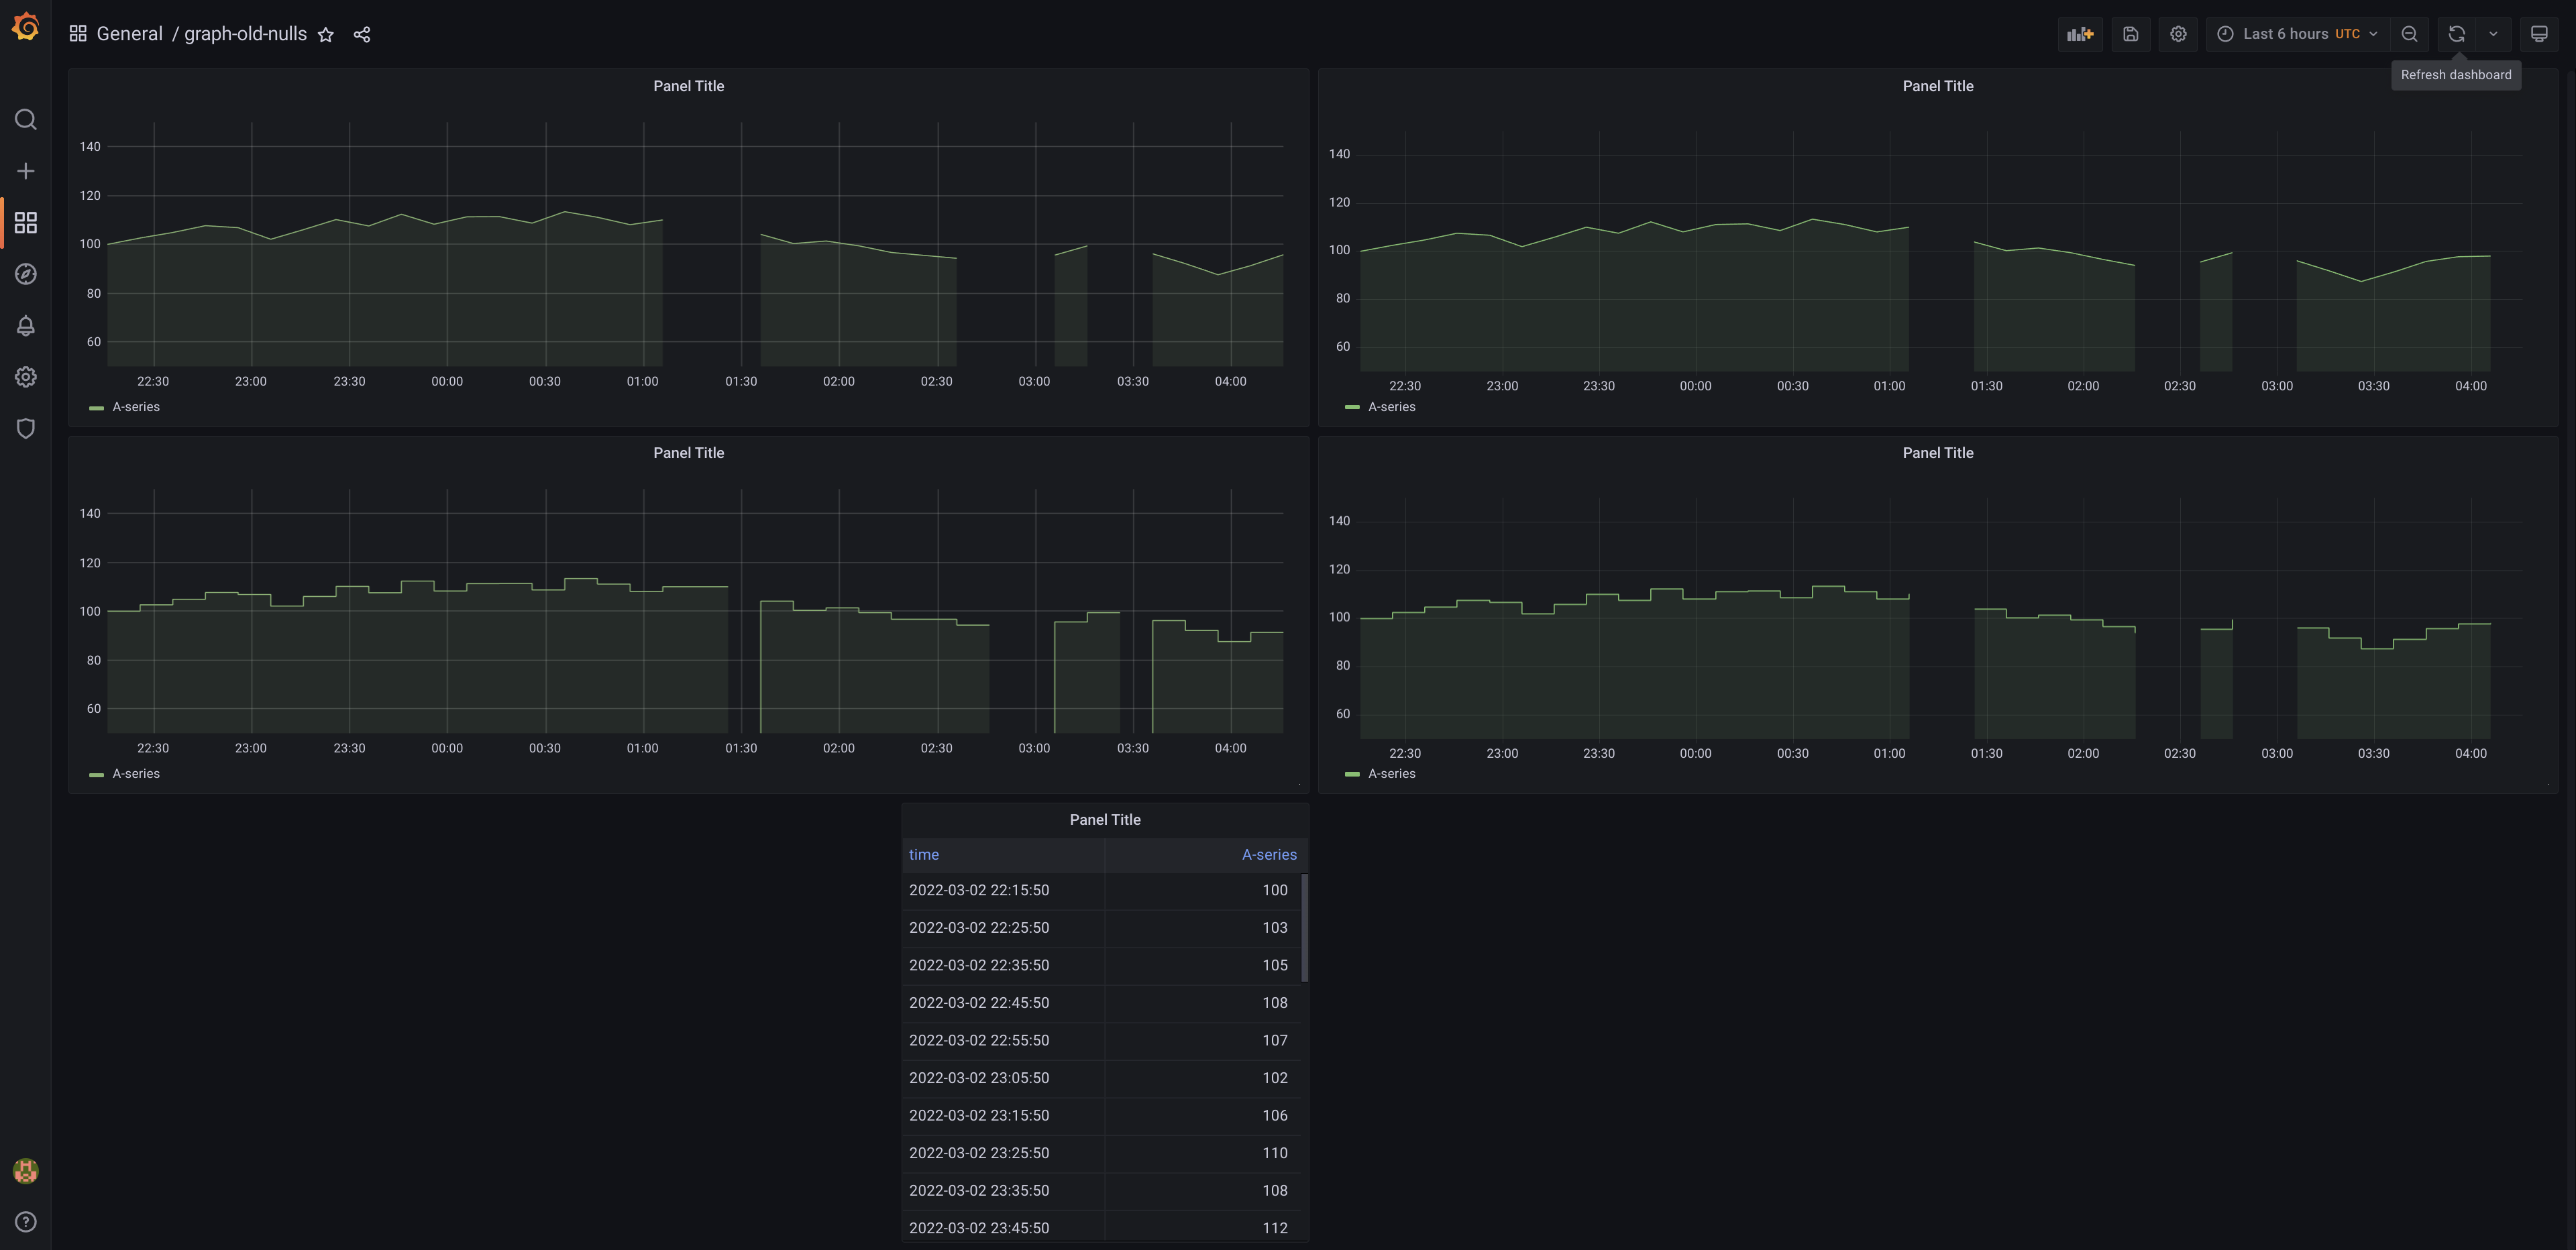Open dashboard settings gear icon
Viewport: 2576px width, 1250px height.
tap(2178, 33)
